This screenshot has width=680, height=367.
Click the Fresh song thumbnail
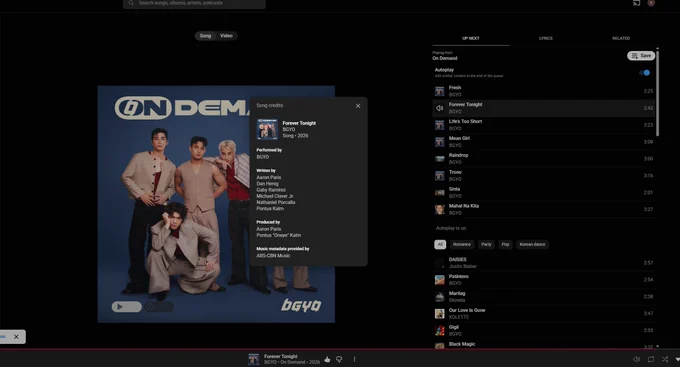point(440,91)
